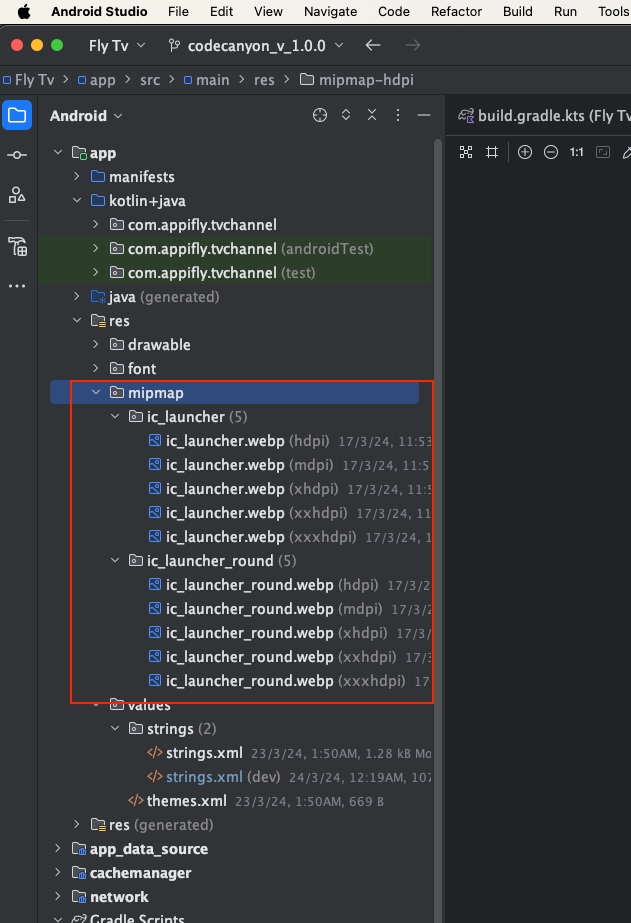
Task: Open the Navigate menu
Action: (330, 12)
